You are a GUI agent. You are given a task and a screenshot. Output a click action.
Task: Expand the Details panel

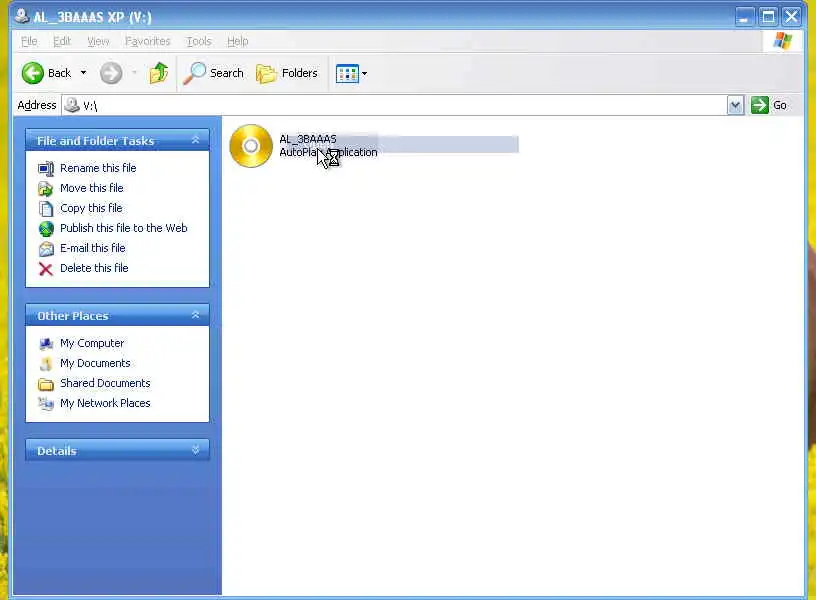[x=196, y=450]
